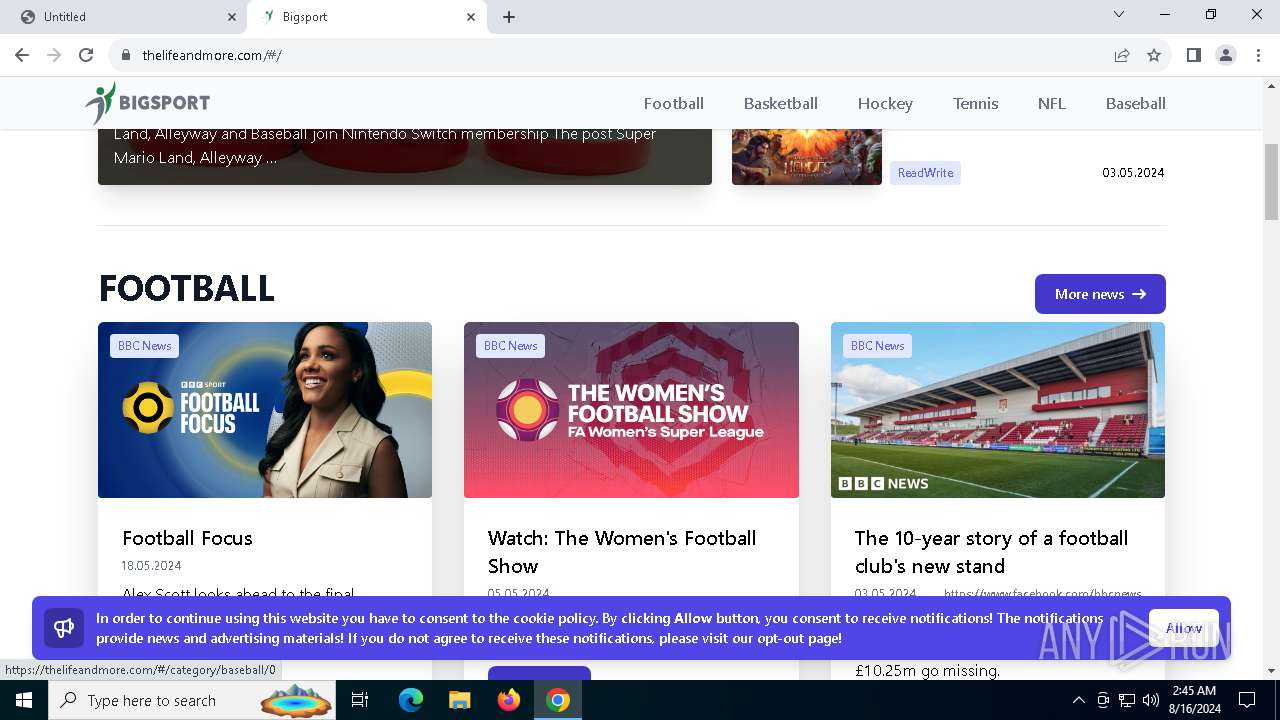Click the network icon in the tray

pyautogui.click(x=1127, y=700)
